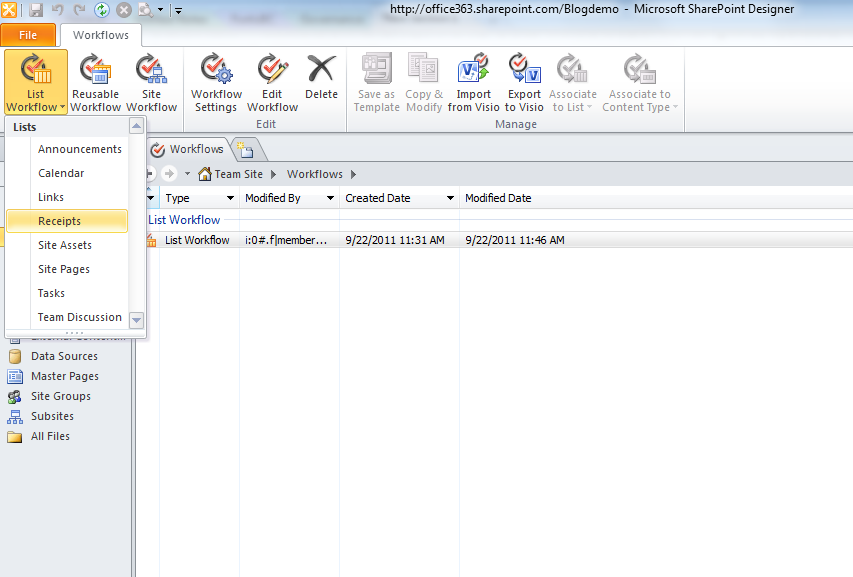Click the 9/22/2011 11:31 AM created date
The image size is (853, 577).
tap(395, 240)
